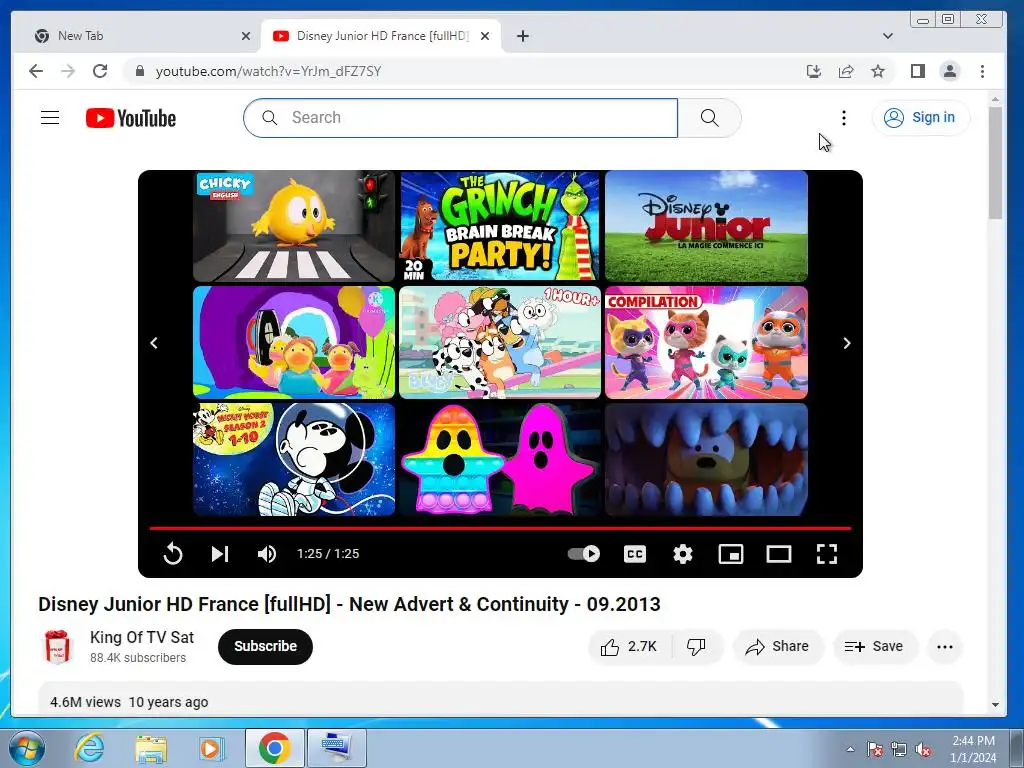Close the New Tab tab
This screenshot has width=1024, height=768.
click(x=246, y=37)
